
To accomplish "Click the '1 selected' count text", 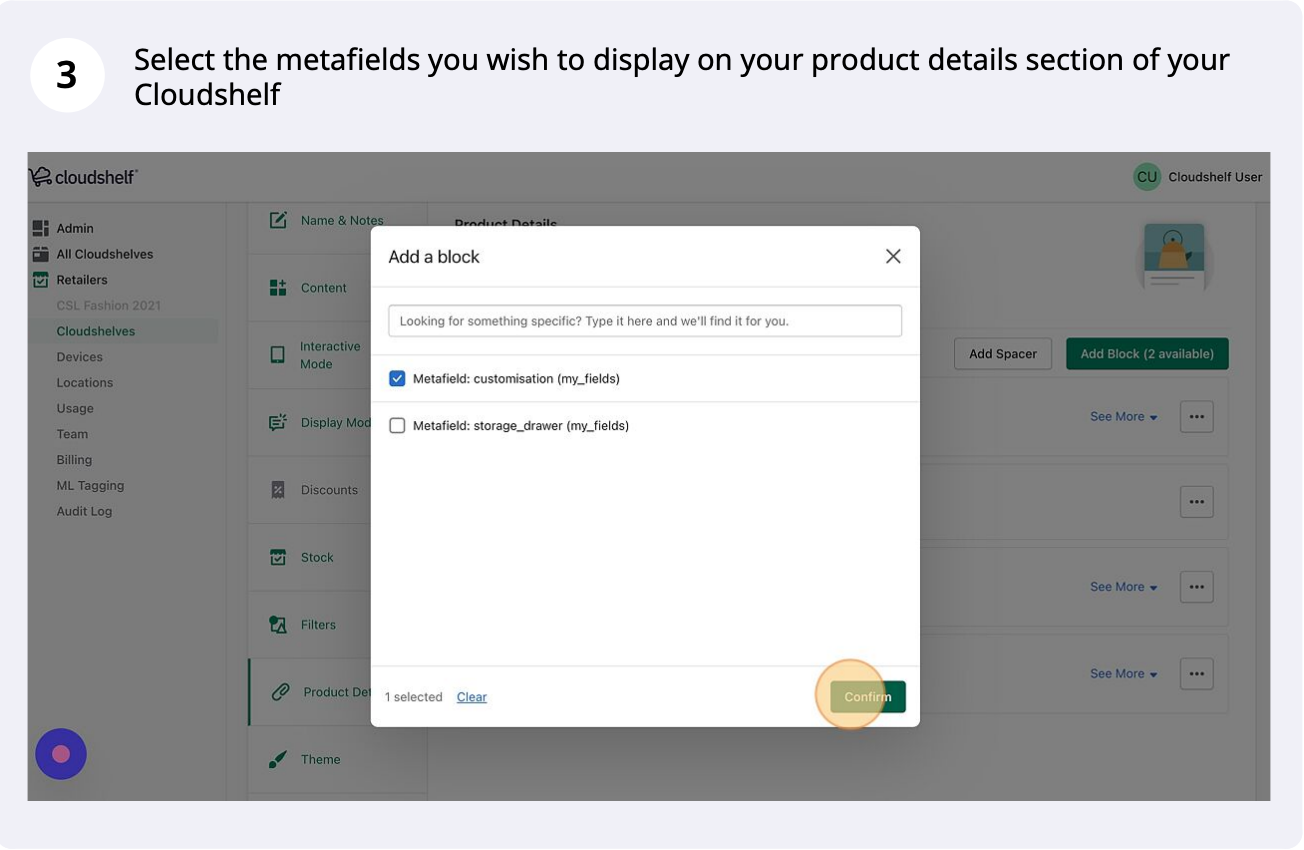I will pyautogui.click(x=414, y=697).
